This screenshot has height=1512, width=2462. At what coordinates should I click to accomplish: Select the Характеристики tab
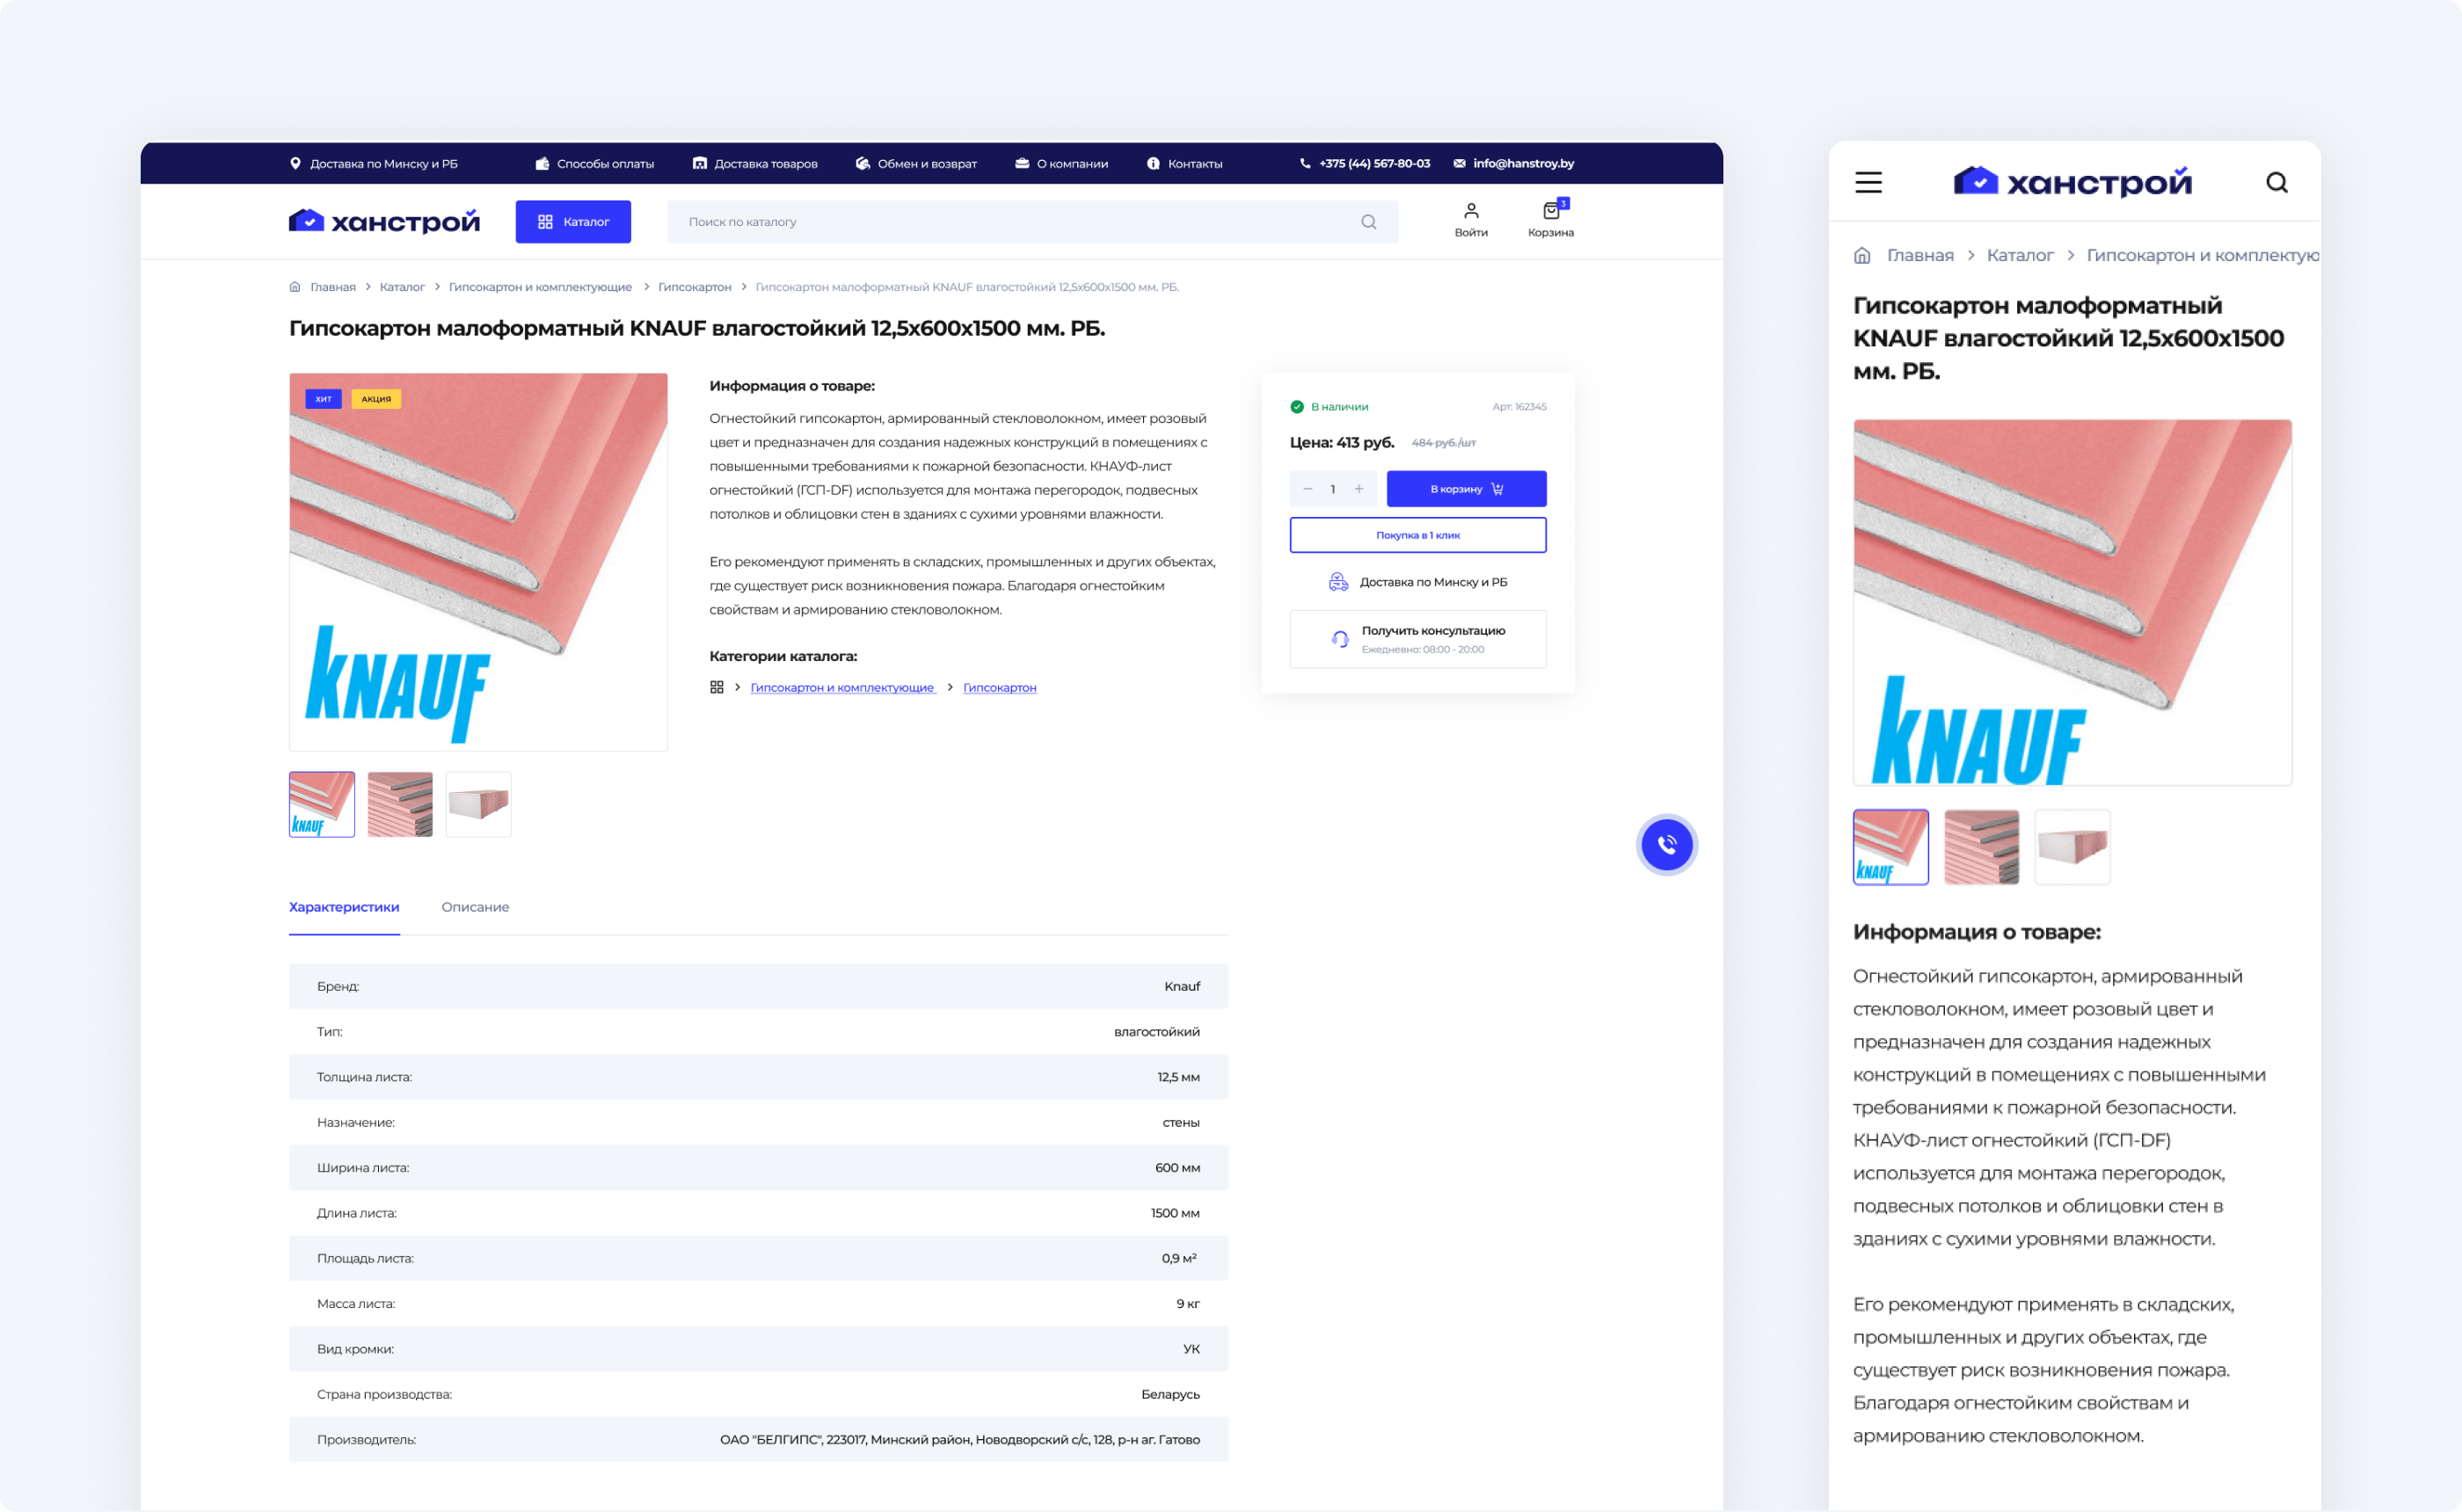click(344, 907)
